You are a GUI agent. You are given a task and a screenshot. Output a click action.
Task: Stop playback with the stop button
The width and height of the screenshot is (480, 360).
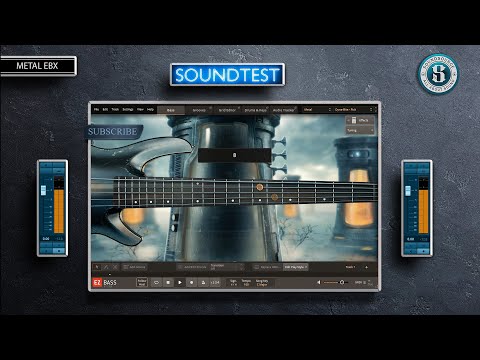click(x=168, y=283)
